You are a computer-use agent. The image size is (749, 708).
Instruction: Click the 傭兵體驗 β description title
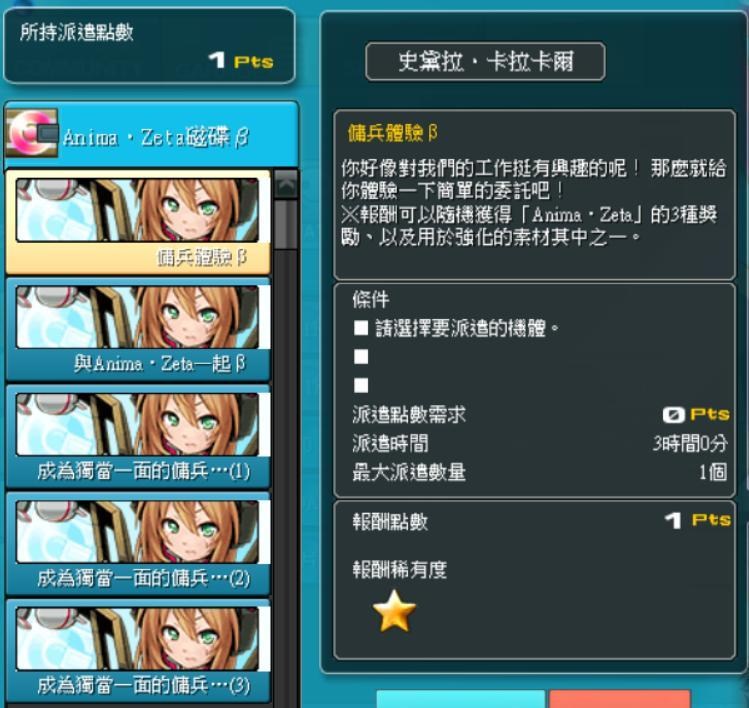(392, 133)
